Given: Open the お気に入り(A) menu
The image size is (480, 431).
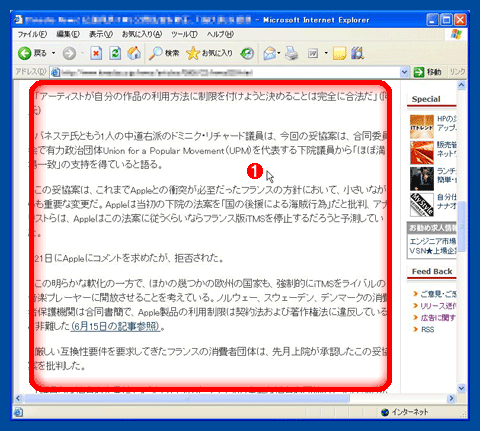Looking at the screenshot, I should 142,34.
